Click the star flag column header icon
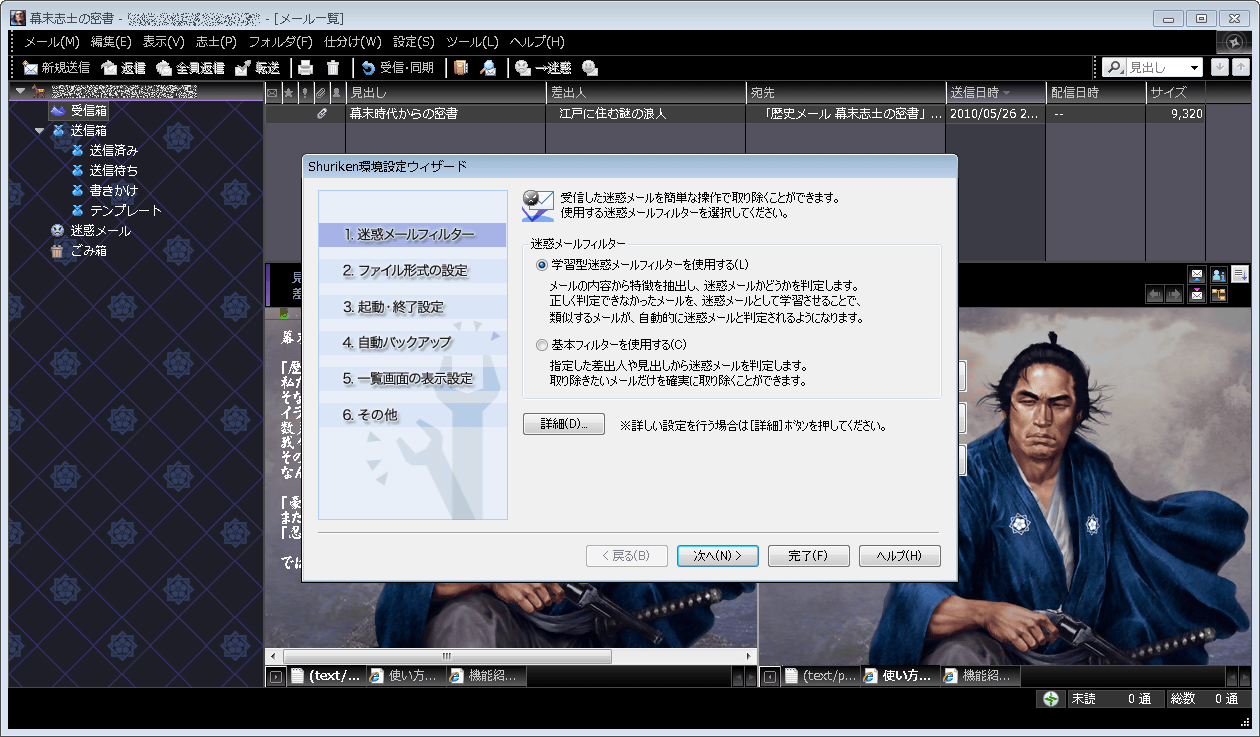This screenshot has height=737, width=1260. pos(289,92)
